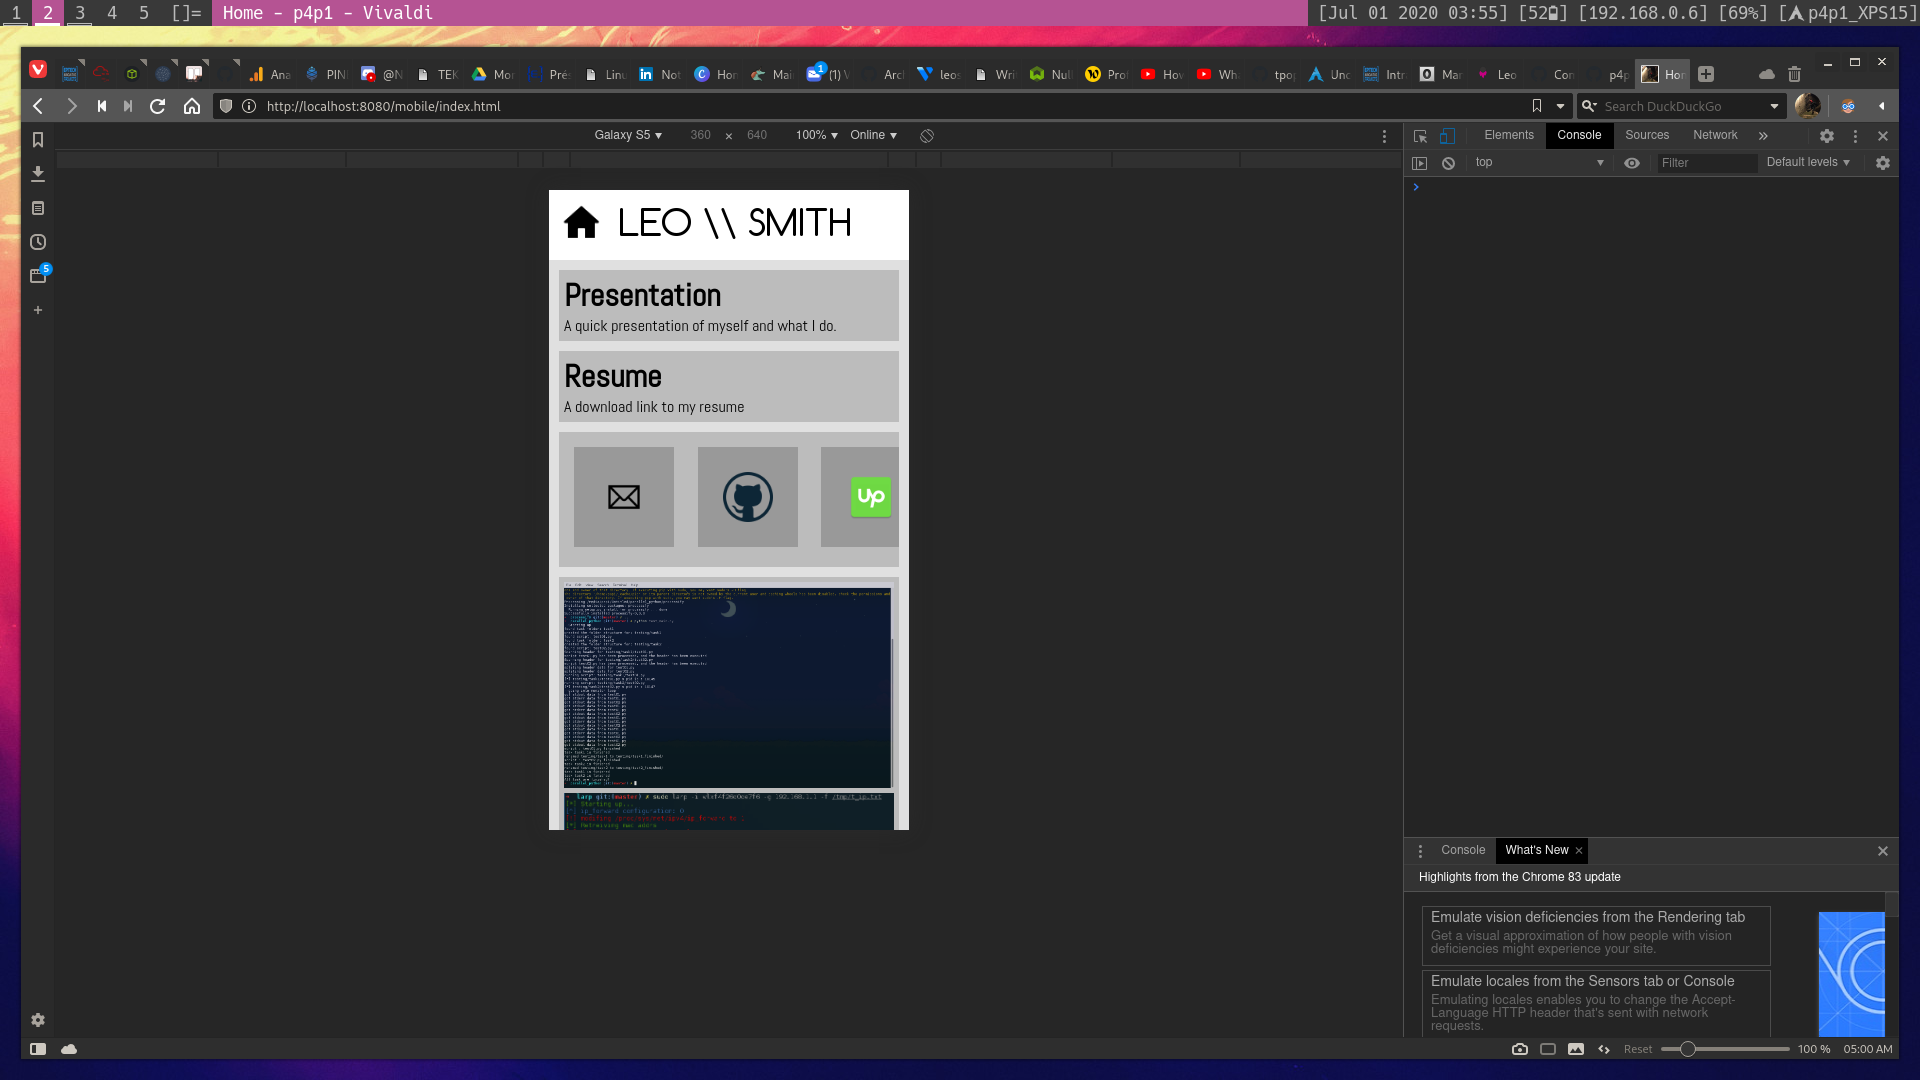Switch to the Elements tab

tap(1508, 135)
